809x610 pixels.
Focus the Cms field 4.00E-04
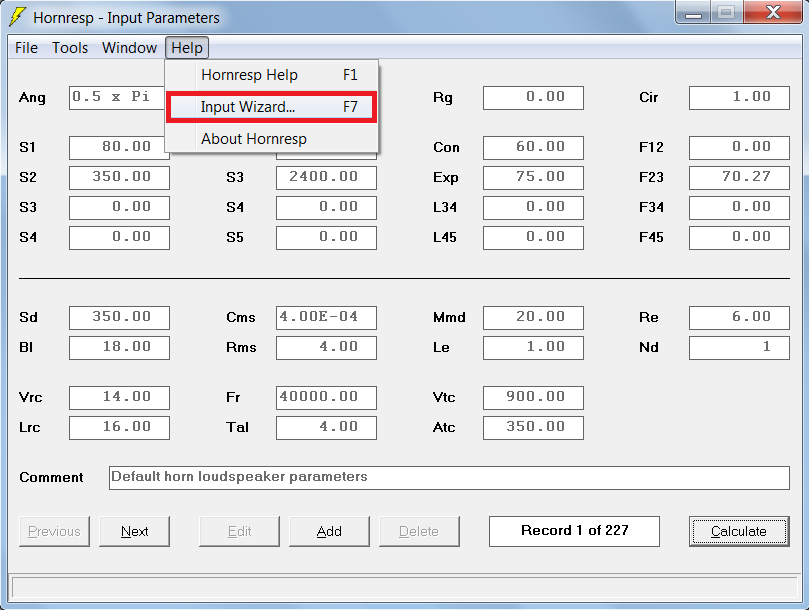click(x=326, y=317)
